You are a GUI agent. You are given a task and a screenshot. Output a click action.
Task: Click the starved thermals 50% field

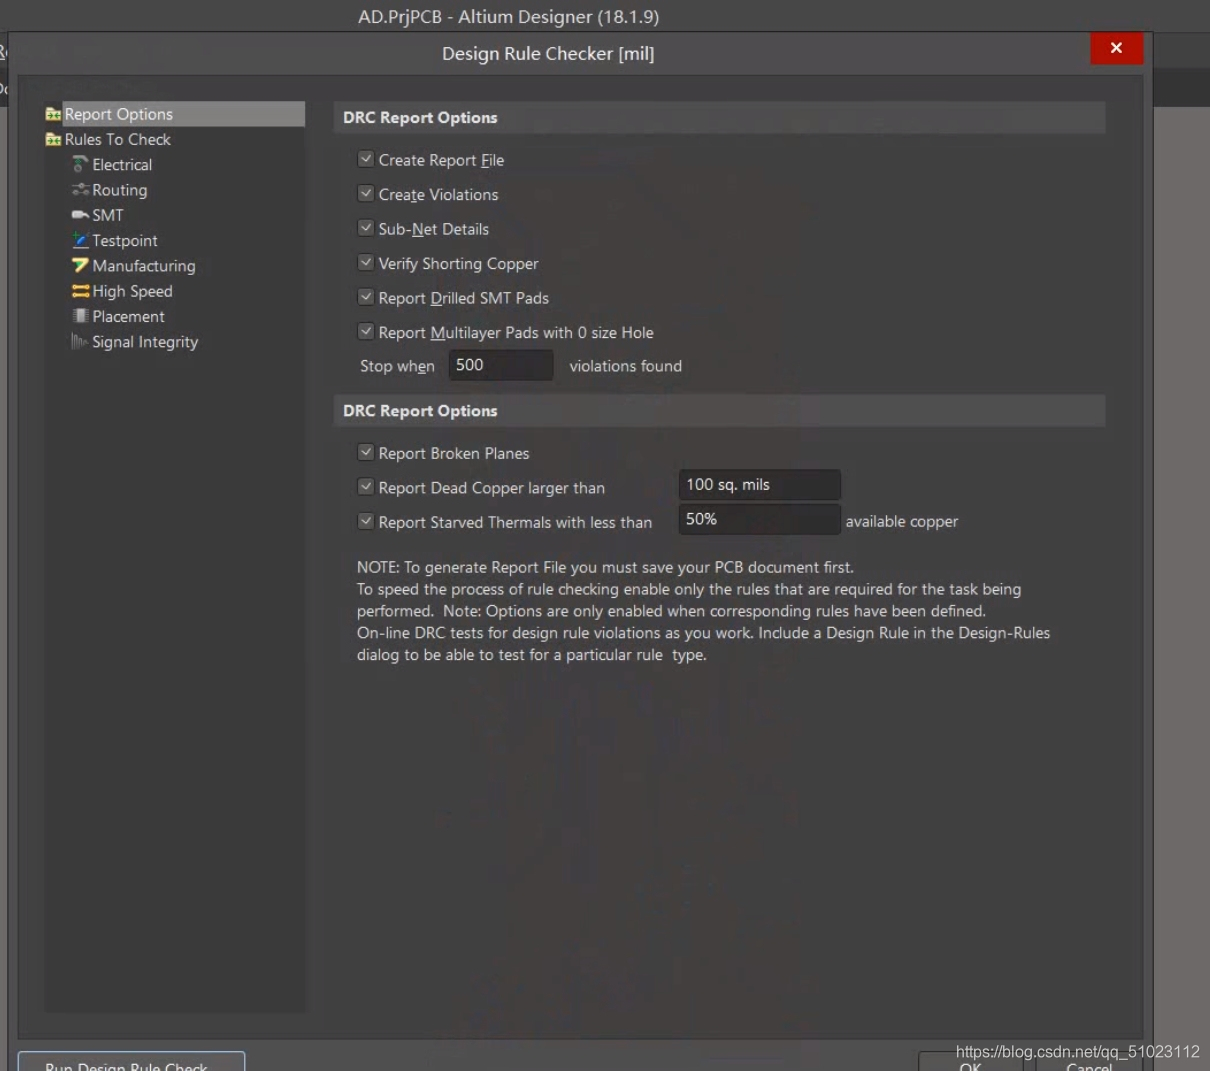pyautogui.click(x=759, y=519)
